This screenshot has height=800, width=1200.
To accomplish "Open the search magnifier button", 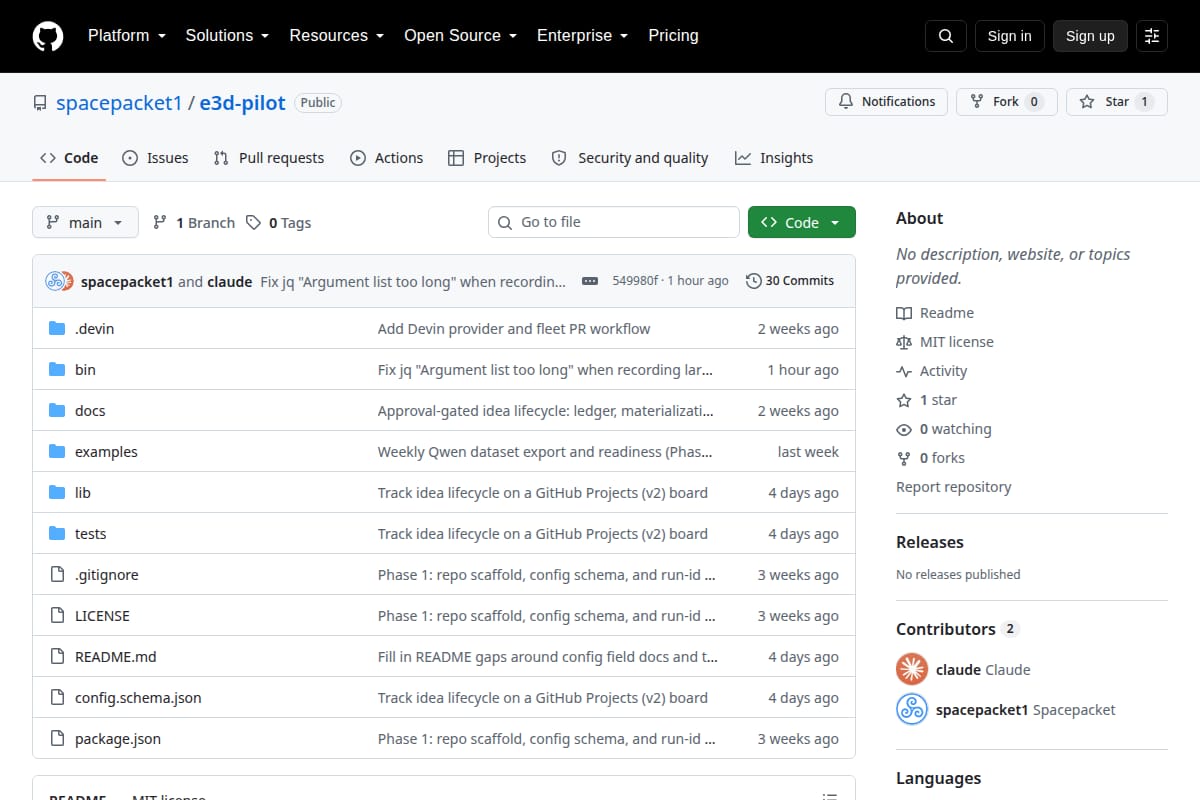I will click(x=946, y=36).
